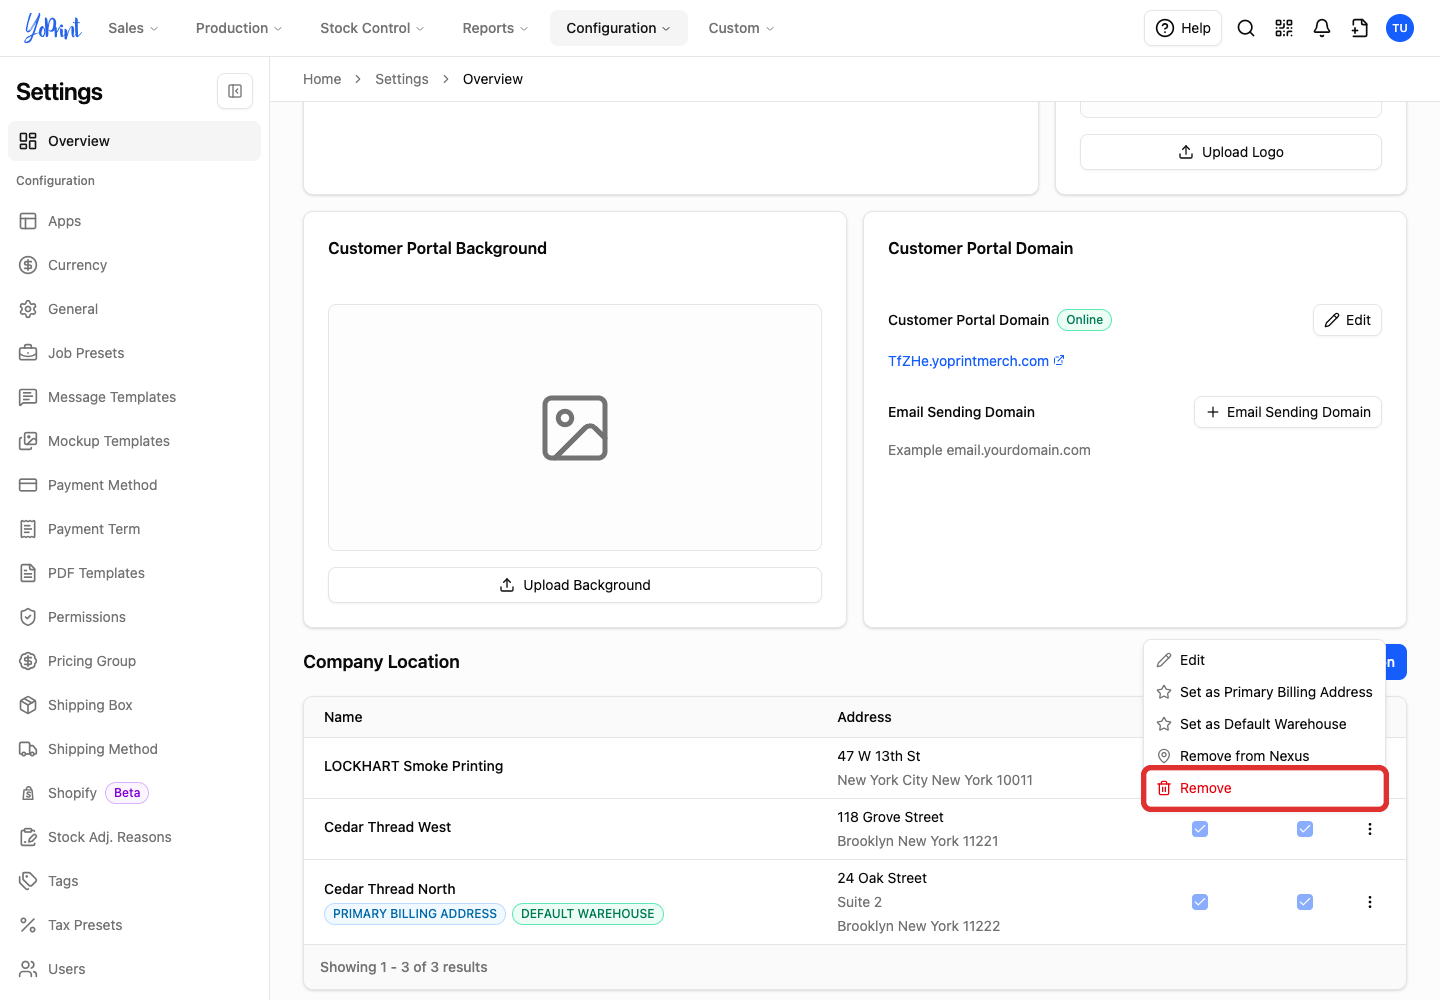Open the Help button
This screenshot has width=1440, height=1000.
(x=1183, y=28)
